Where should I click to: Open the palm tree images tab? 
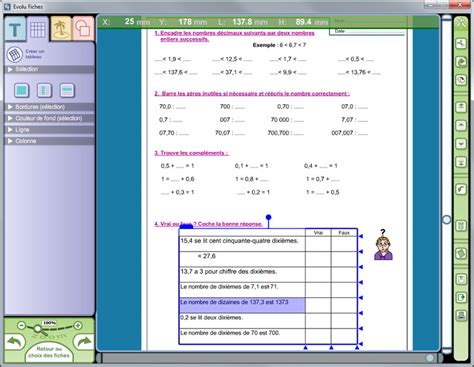click(61, 28)
